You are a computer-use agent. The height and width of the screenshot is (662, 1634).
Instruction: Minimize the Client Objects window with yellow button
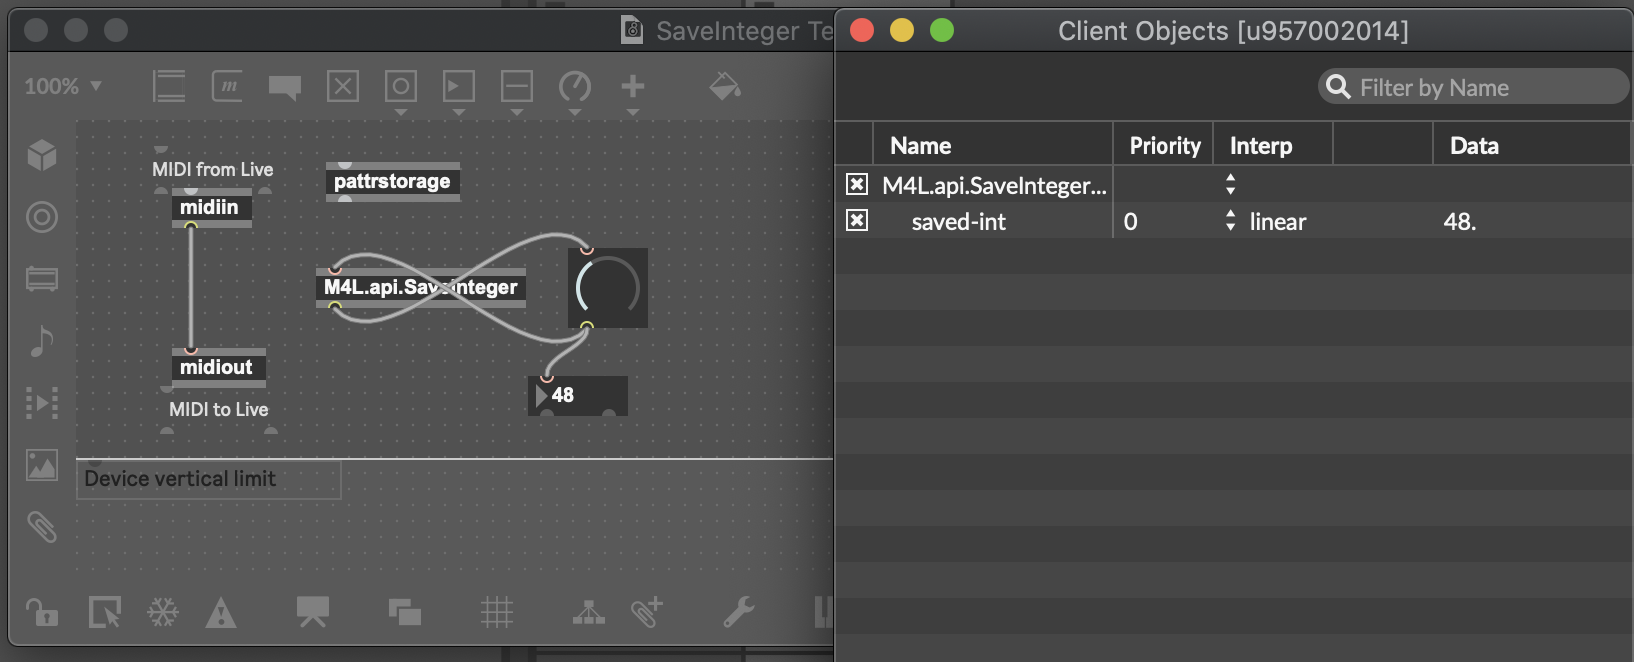pos(902,31)
